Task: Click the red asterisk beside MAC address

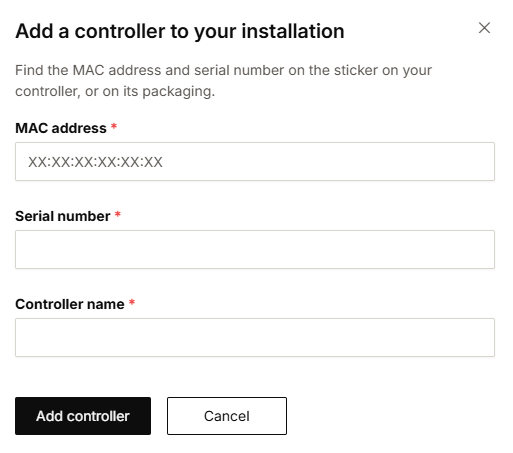Action: [114, 126]
